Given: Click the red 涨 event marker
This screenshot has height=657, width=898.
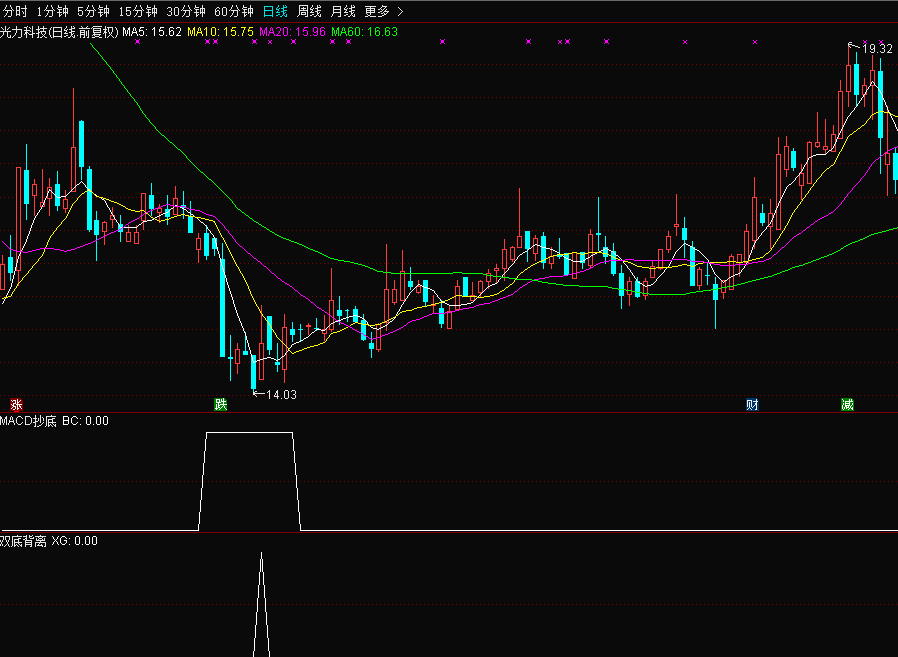Looking at the screenshot, I should pyautogui.click(x=16, y=405).
